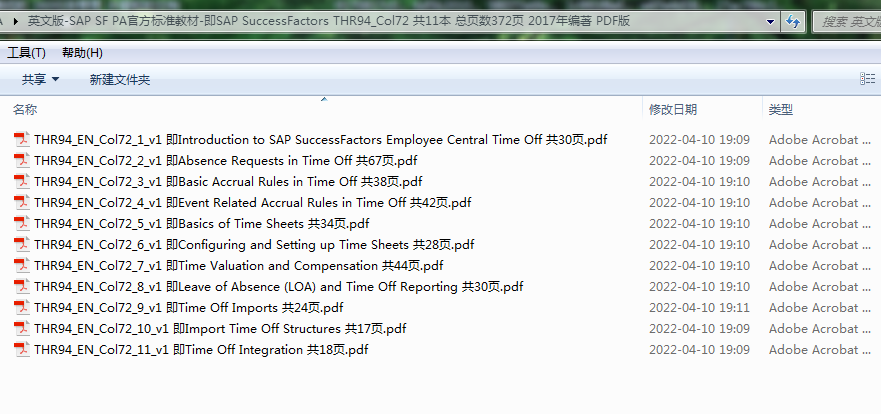881x414 pixels.
Task: Click PDF icon of Event Related Accrual Rules file
Action: coord(22,202)
